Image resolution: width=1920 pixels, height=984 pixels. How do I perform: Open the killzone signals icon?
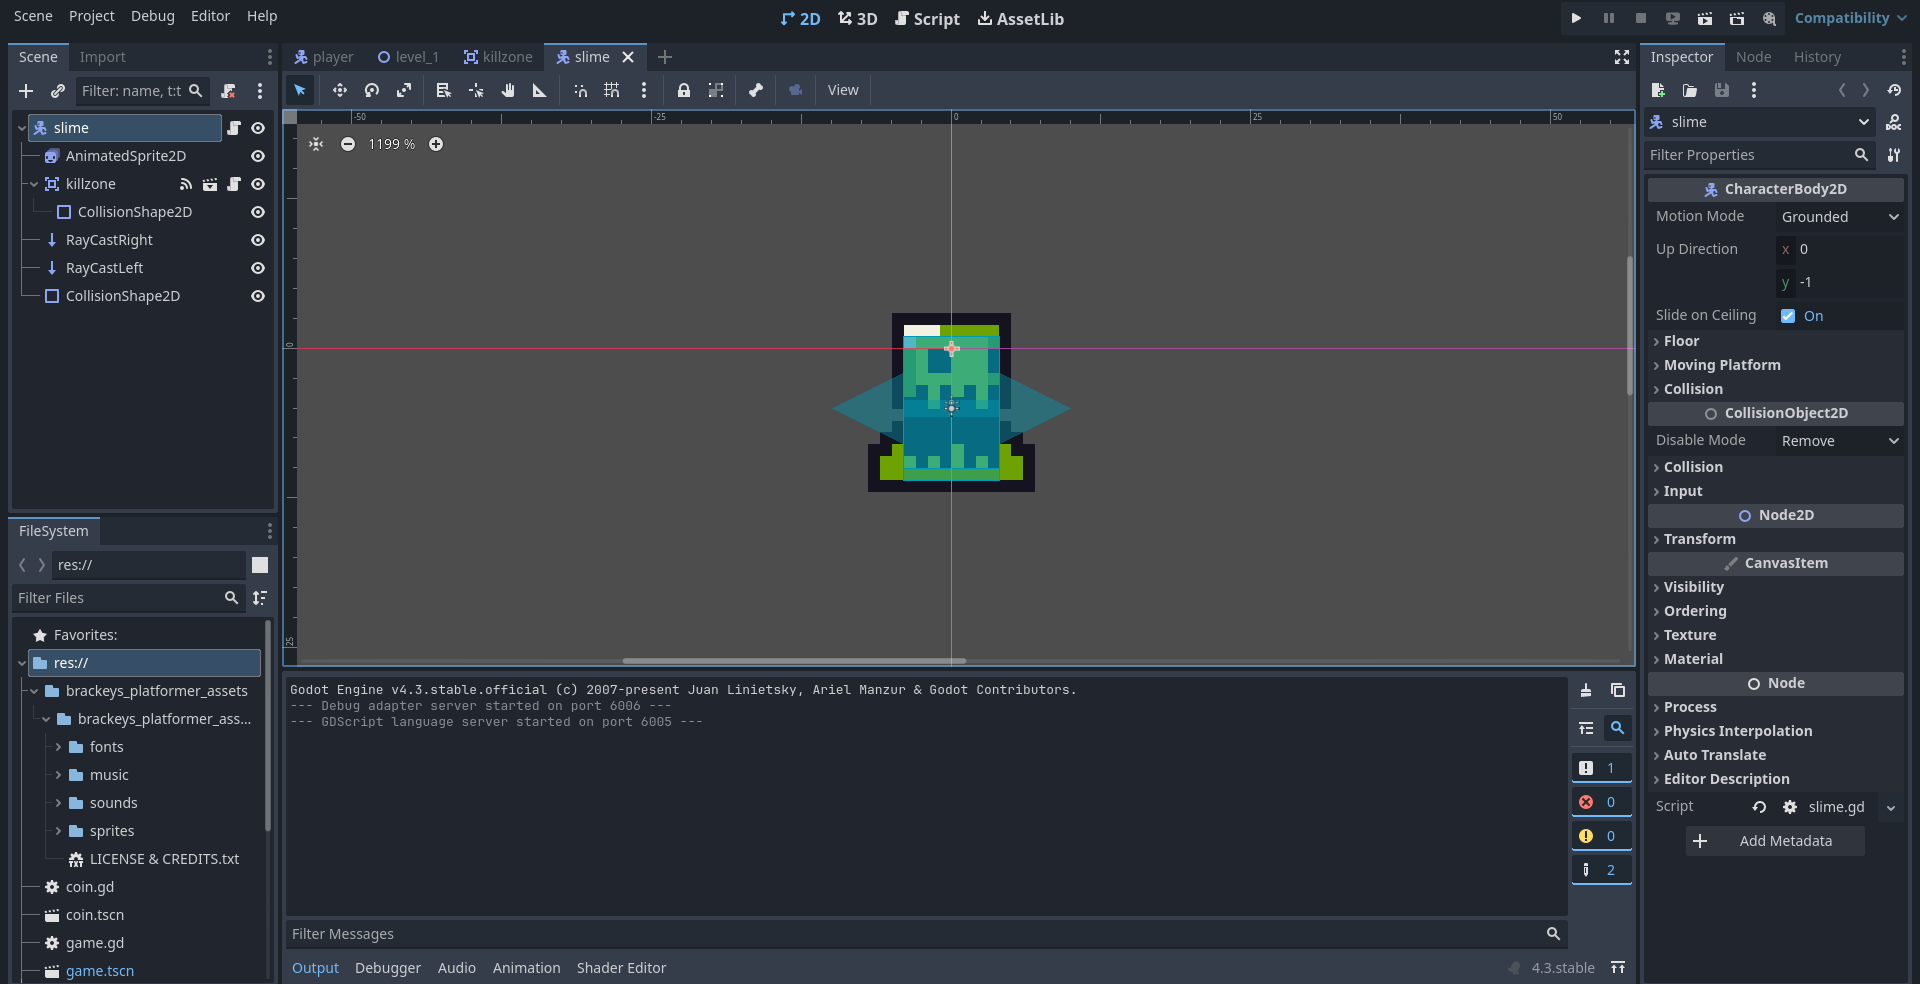tap(186, 184)
